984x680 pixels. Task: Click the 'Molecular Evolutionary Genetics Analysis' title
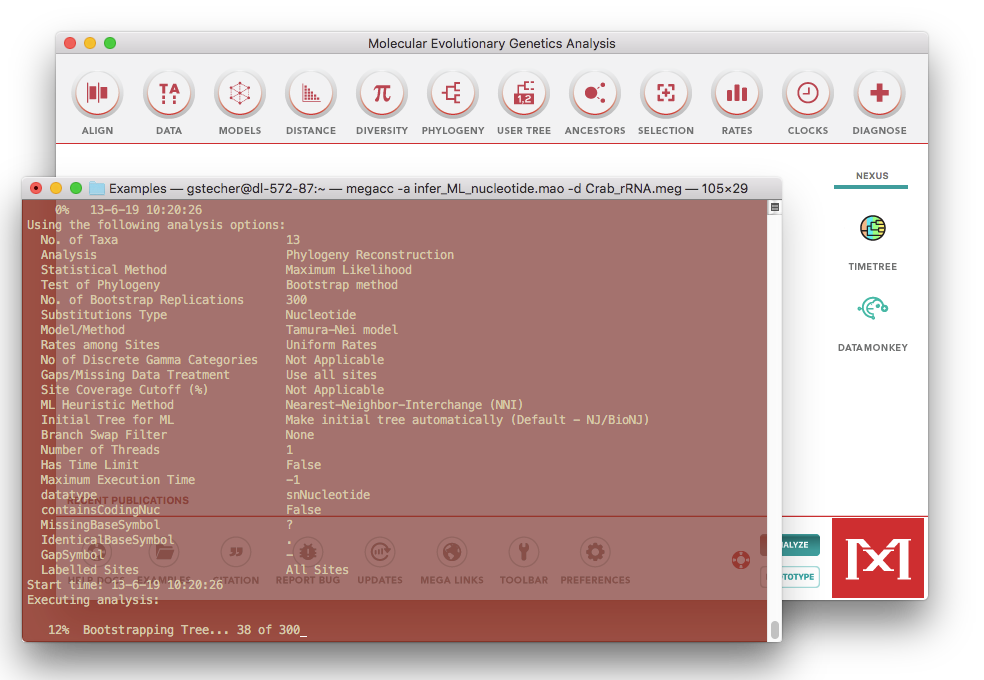click(x=491, y=43)
